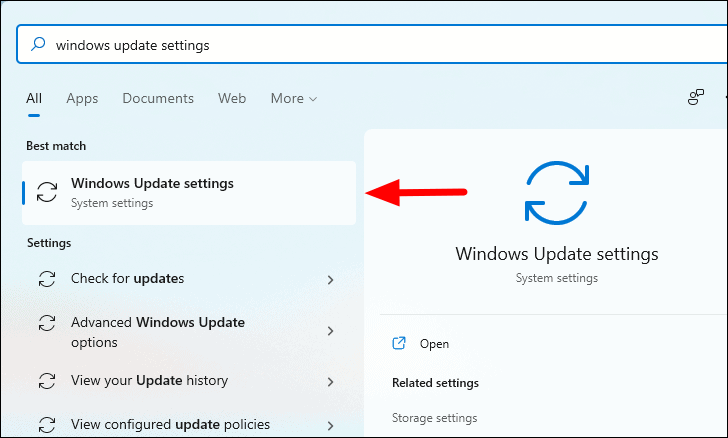Click the open-in-new-window icon beside Open

(x=399, y=343)
